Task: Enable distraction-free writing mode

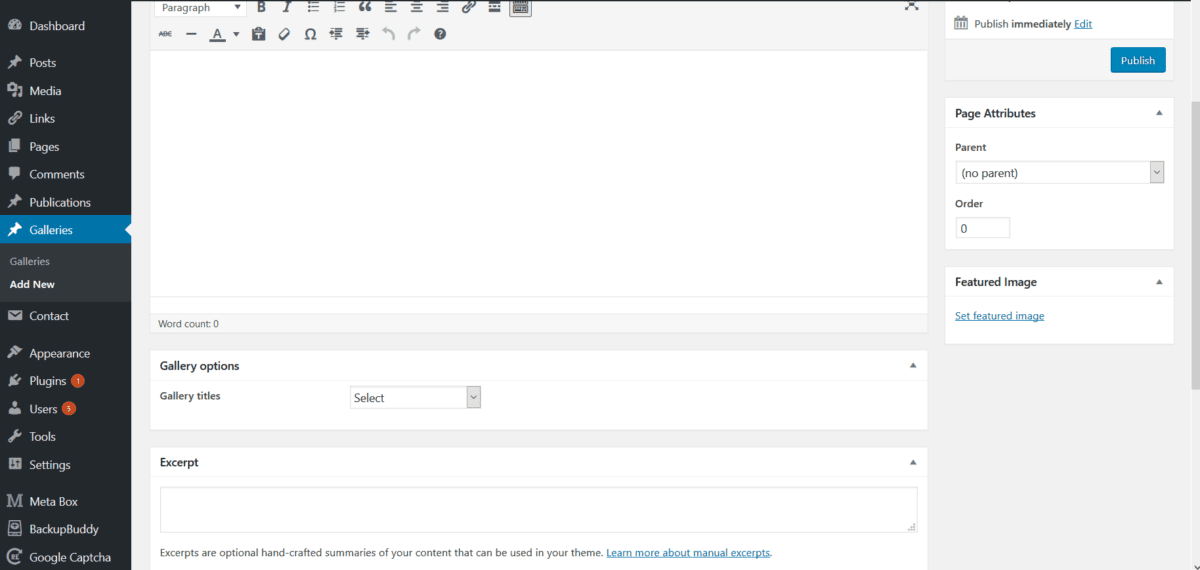Action: (911, 6)
